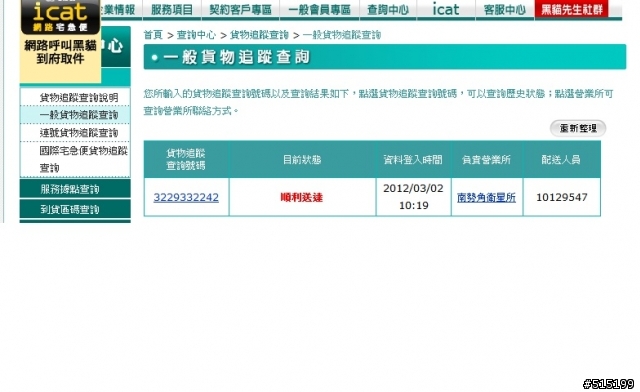Click the 一般貨物追蹤查詢 page title
Viewport: 640px width, 392px height.
[x=236, y=57]
